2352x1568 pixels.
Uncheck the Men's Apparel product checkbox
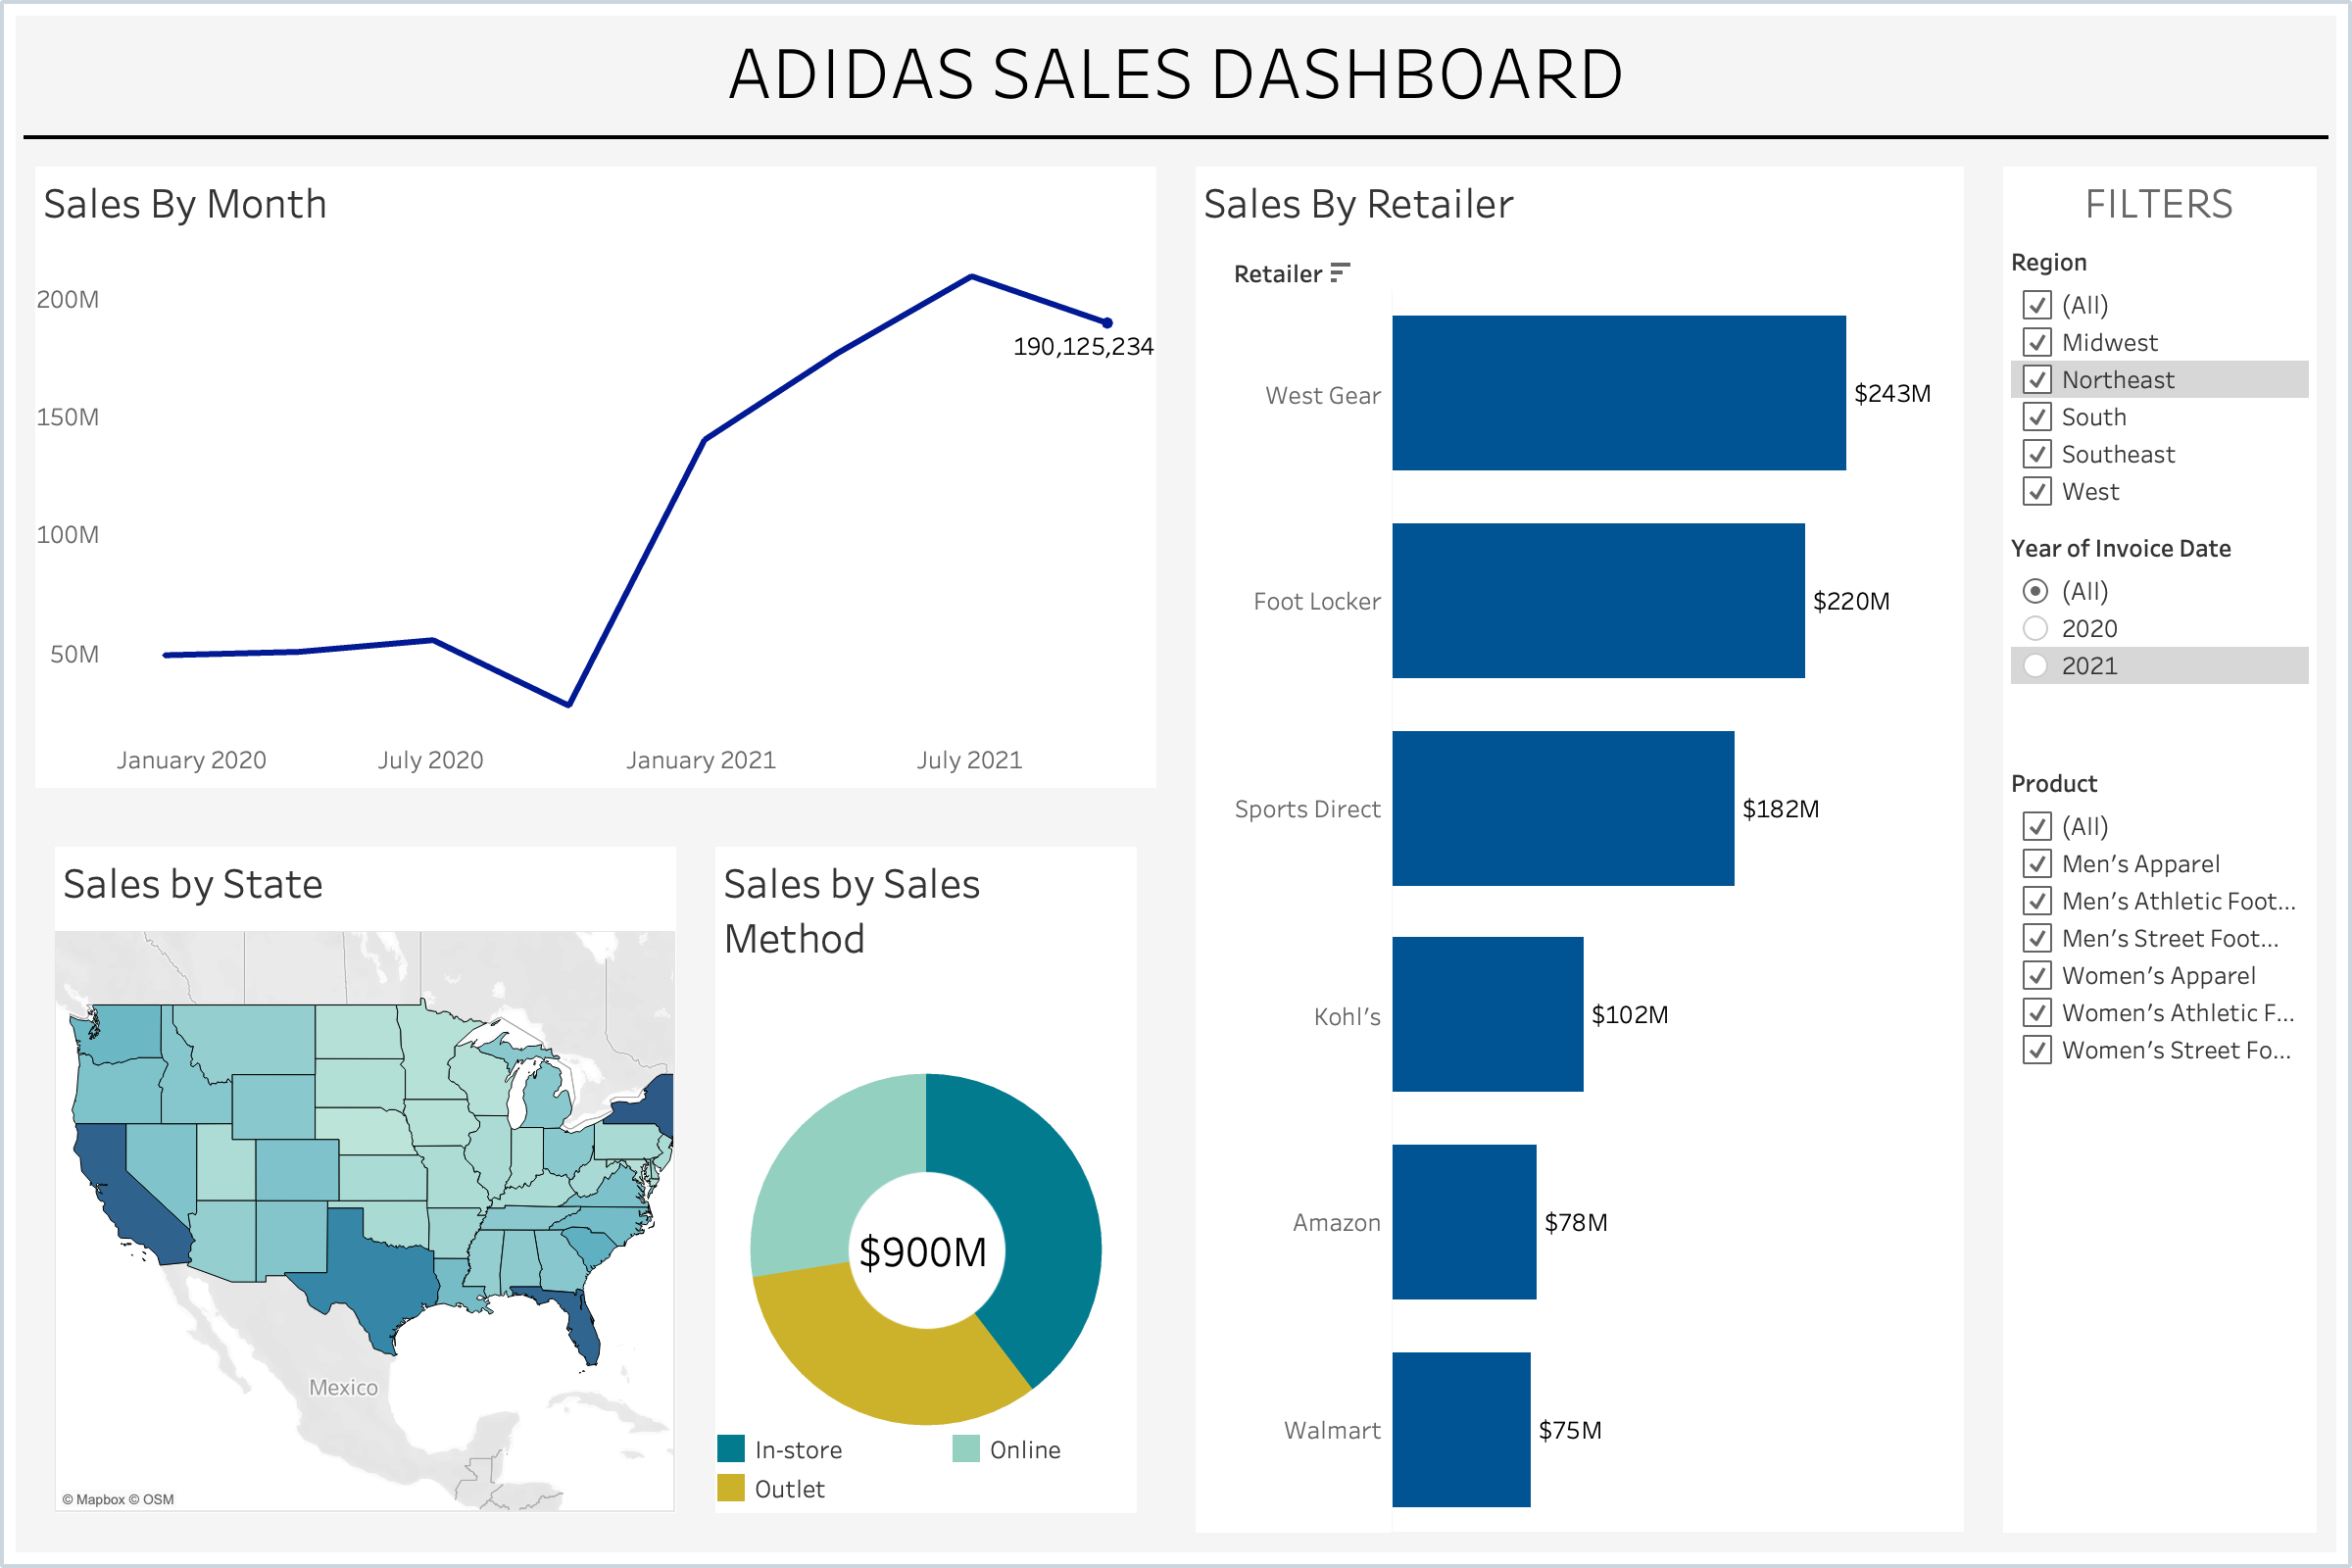tap(2036, 863)
